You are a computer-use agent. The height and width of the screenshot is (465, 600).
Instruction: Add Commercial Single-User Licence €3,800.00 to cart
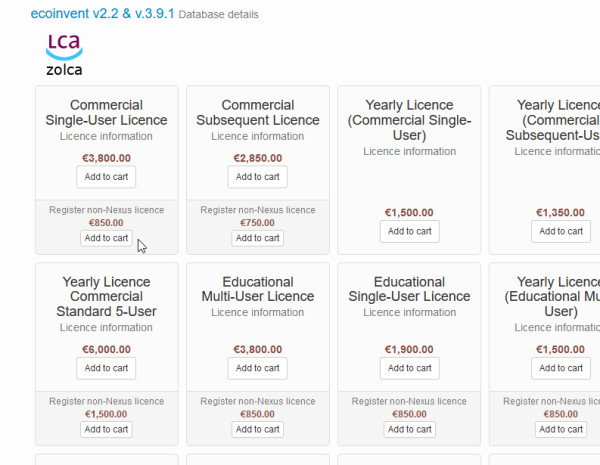pos(106,177)
